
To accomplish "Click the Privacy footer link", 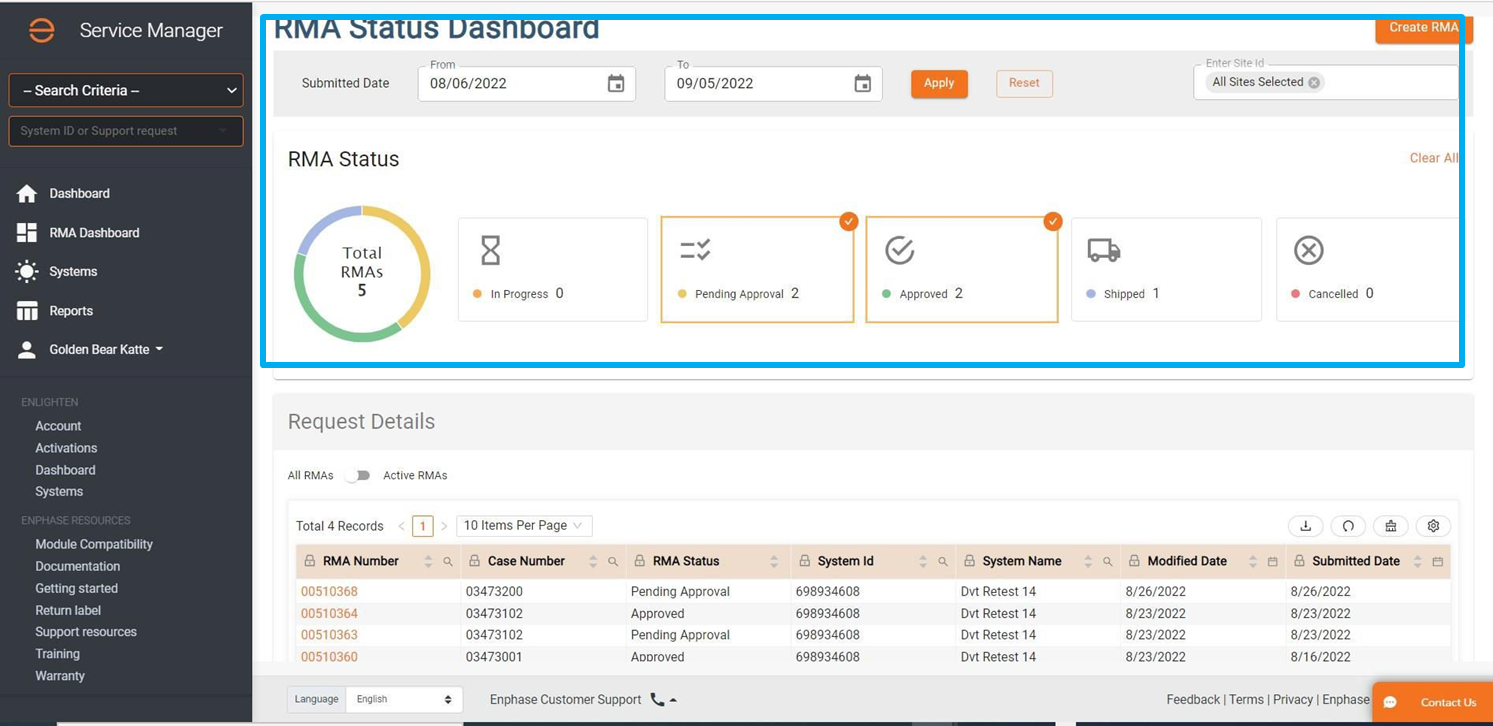I will (1293, 700).
